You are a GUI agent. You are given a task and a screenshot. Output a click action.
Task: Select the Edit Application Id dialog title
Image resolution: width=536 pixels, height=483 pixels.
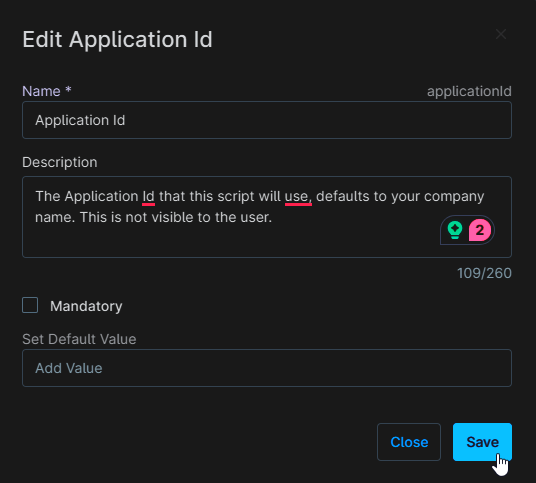[117, 39]
